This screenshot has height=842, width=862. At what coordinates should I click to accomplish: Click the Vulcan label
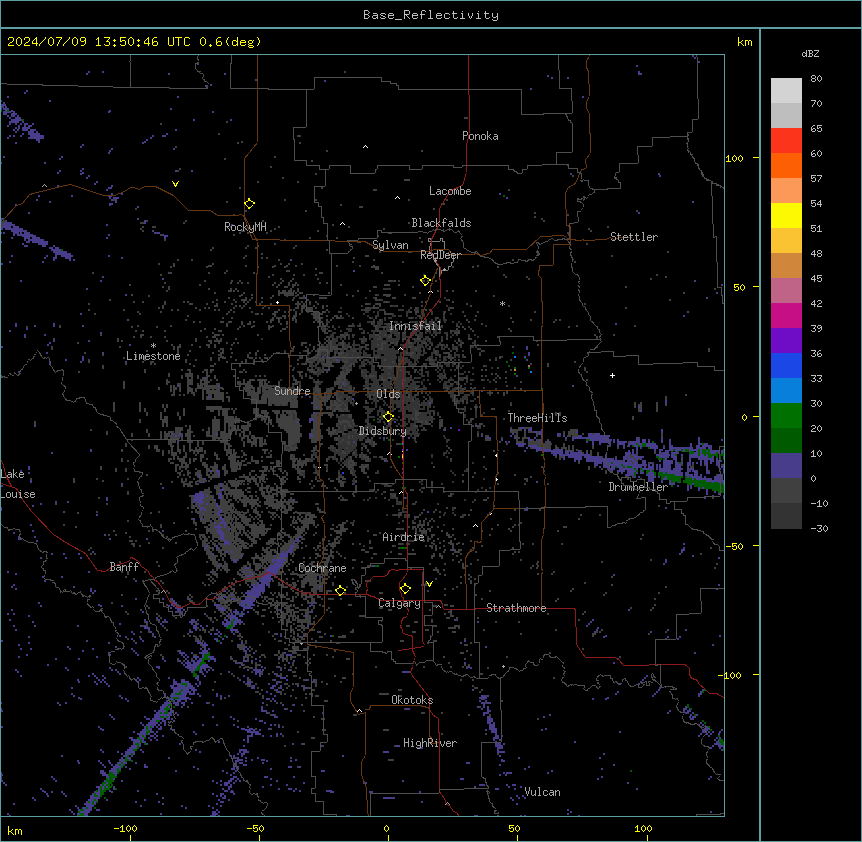pos(542,792)
